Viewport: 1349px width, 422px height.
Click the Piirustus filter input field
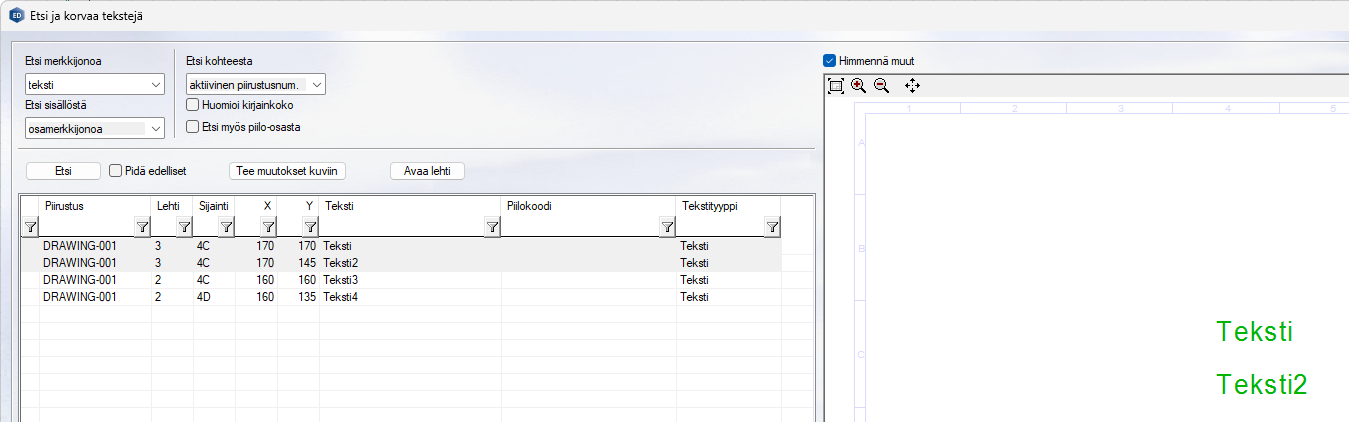click(x=87, y=228)
